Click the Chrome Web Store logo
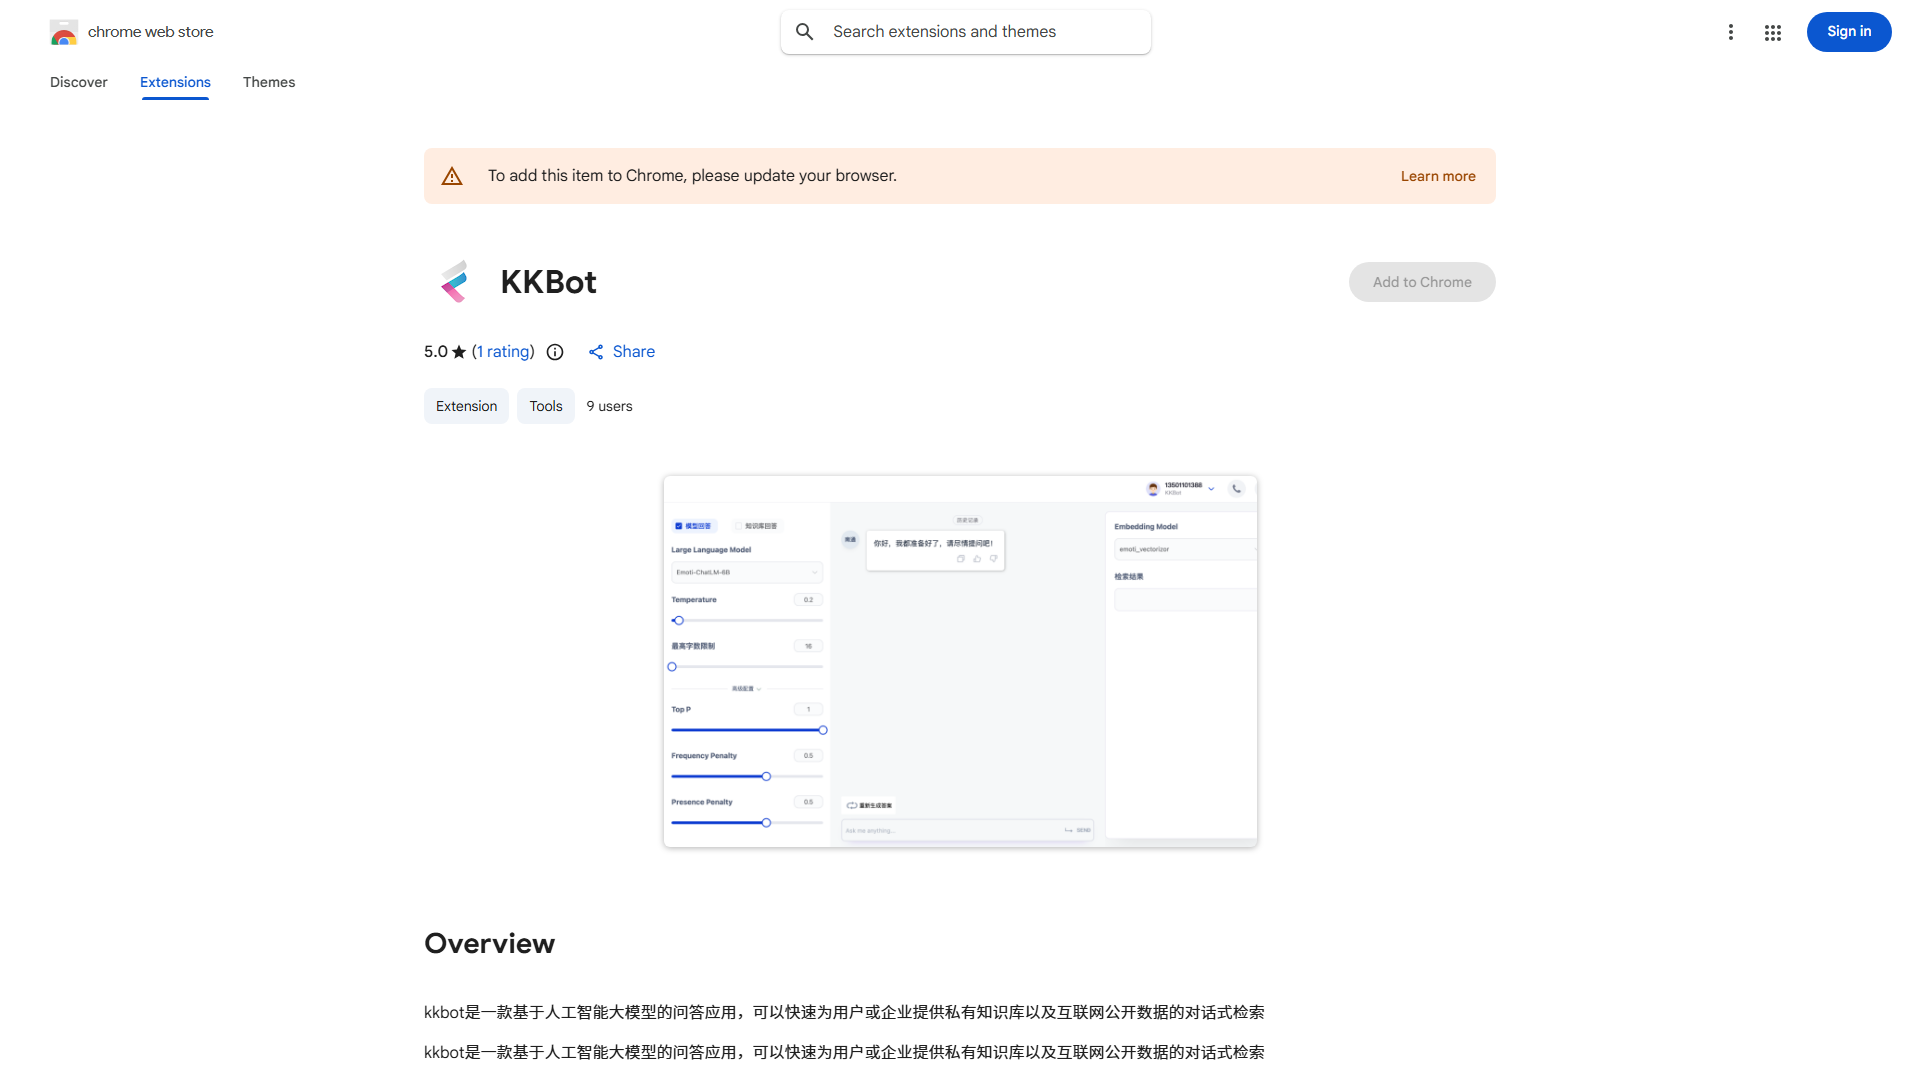Screen dimensions: 1920x1080 [64, 31]
